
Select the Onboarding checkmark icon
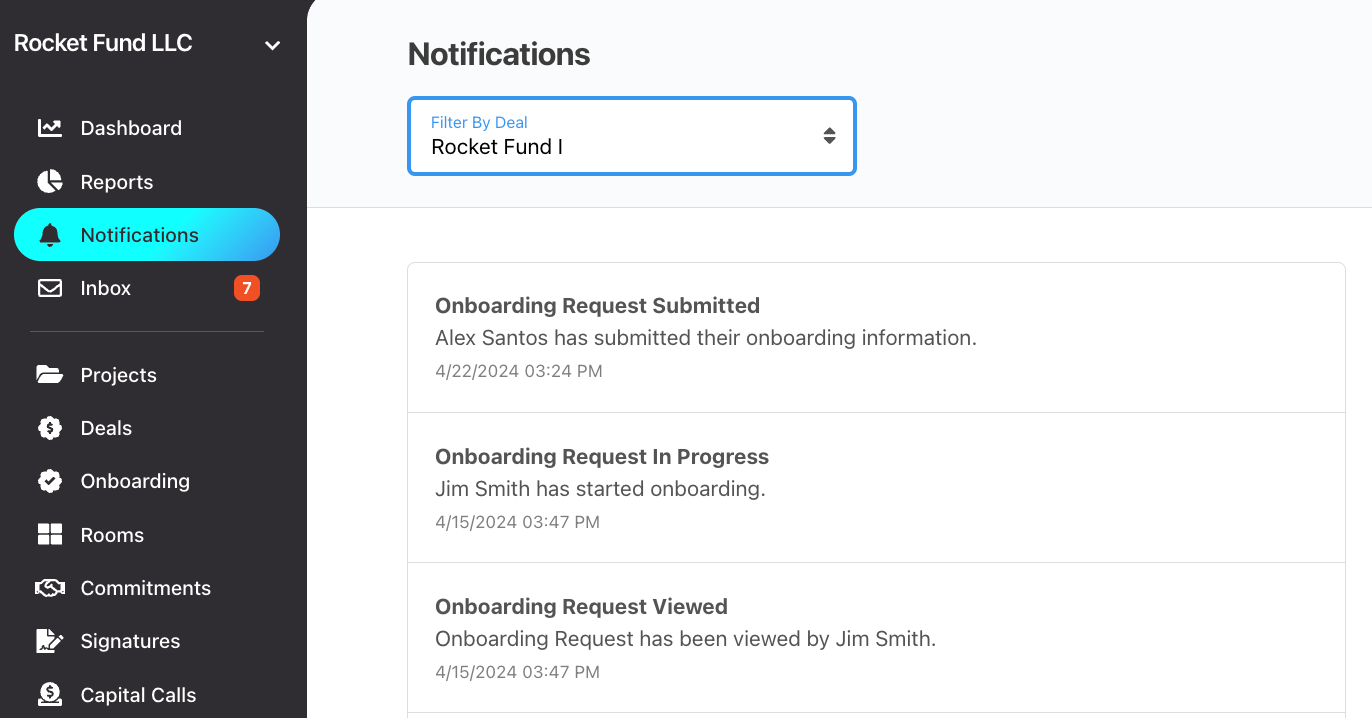50,481
